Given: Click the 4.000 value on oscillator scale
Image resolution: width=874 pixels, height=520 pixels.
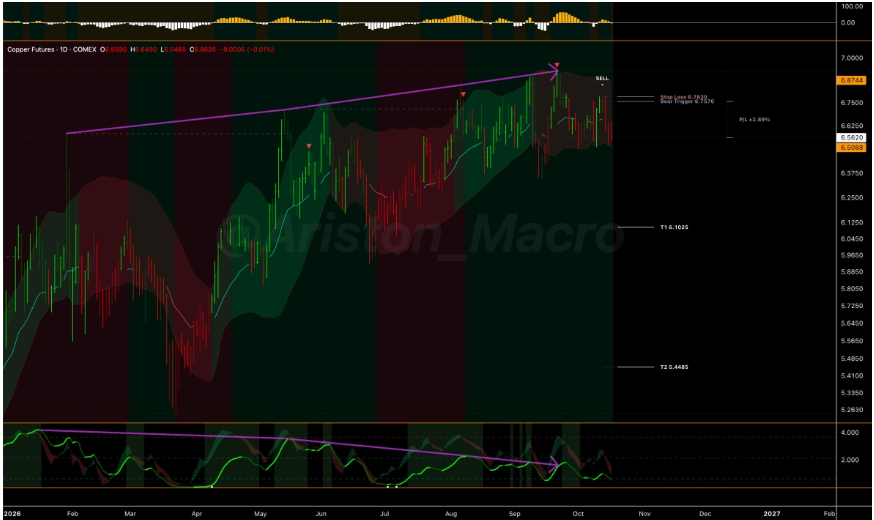Looking at the screenshot, I should [849, 432].
